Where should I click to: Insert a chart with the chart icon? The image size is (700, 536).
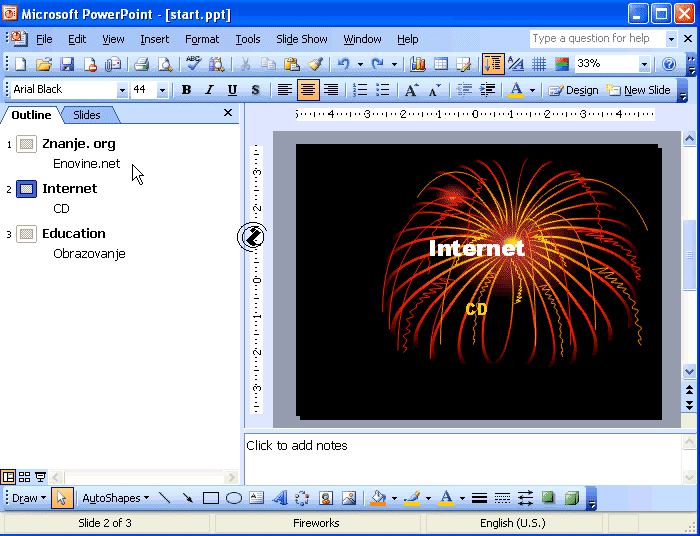[417, 64]
